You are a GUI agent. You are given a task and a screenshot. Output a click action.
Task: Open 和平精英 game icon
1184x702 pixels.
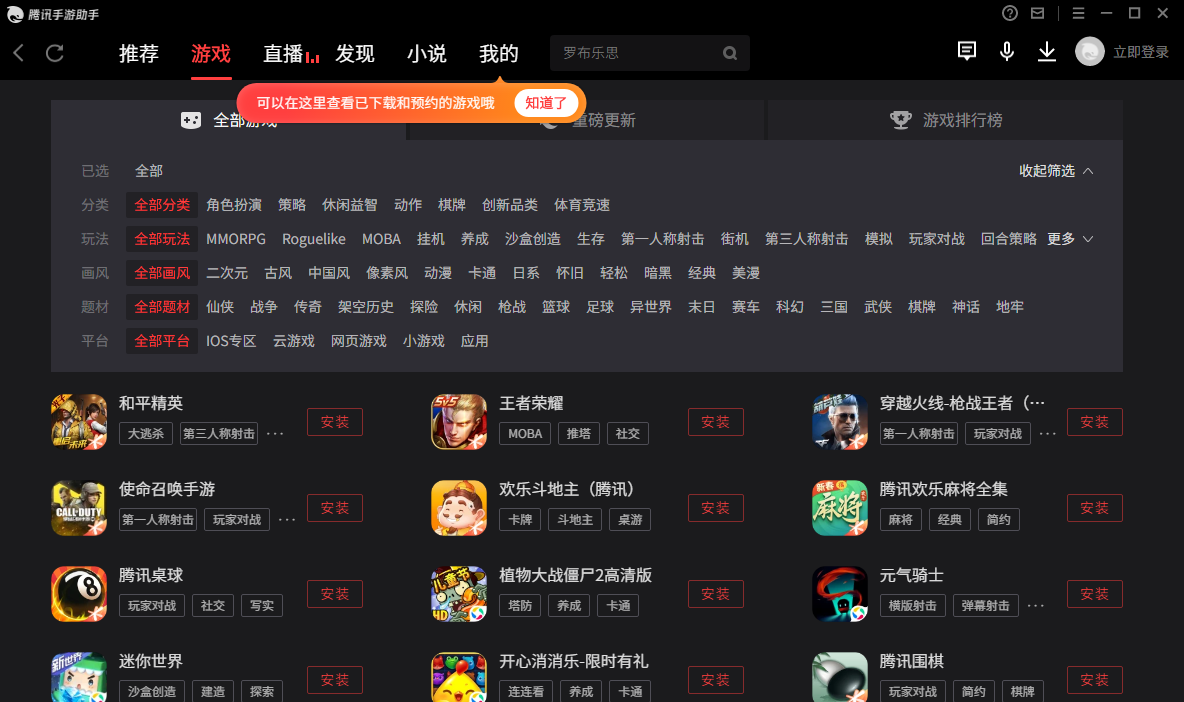coord(79,421)
